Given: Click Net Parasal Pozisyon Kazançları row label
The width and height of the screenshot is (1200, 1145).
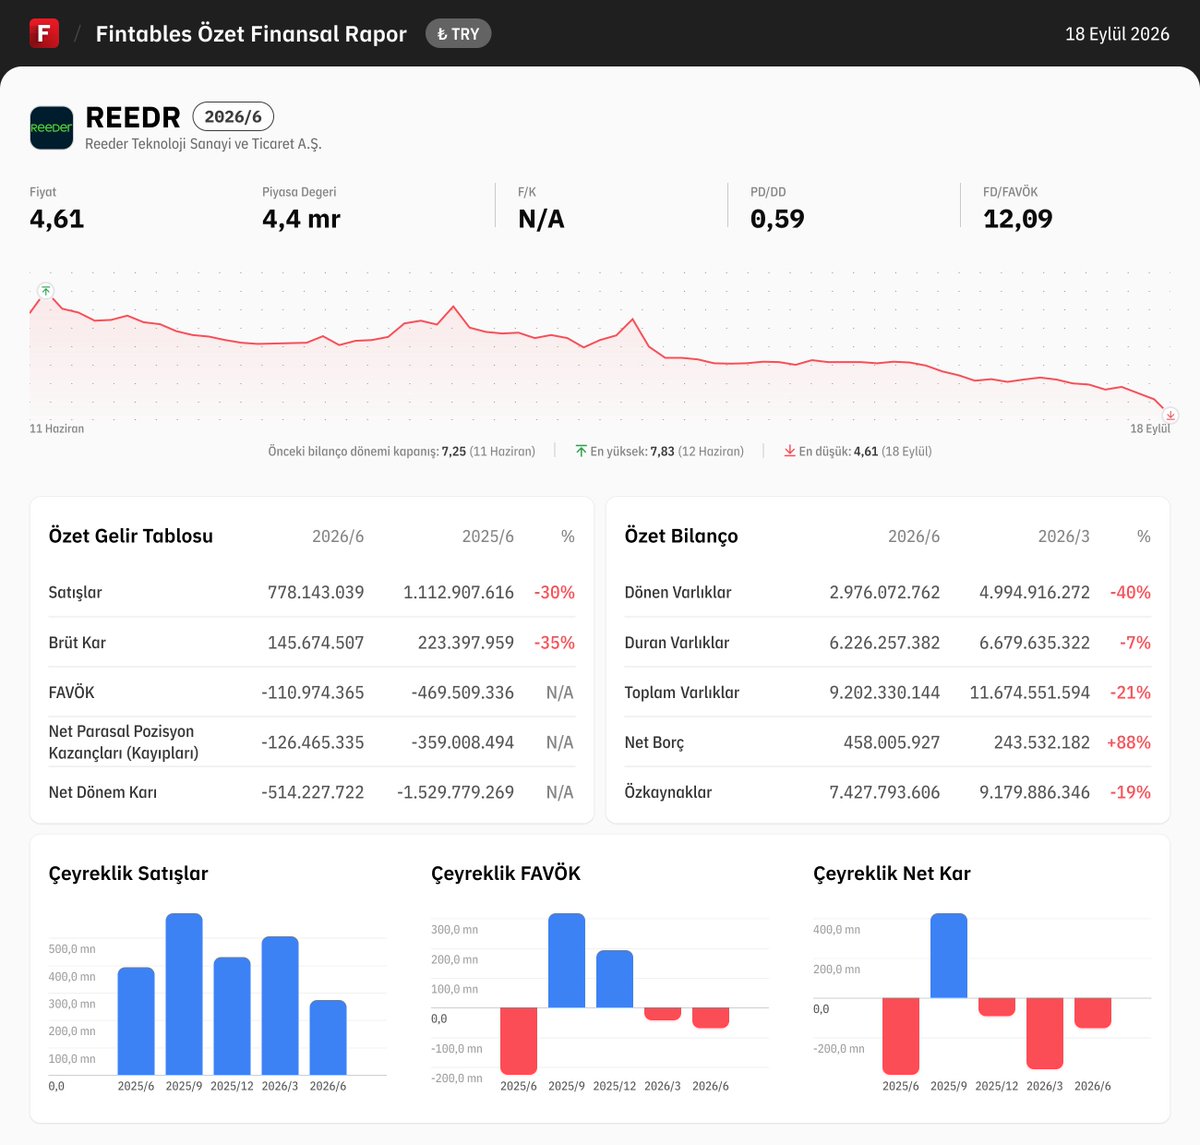Looking at the screenshot, I should 124,742.
